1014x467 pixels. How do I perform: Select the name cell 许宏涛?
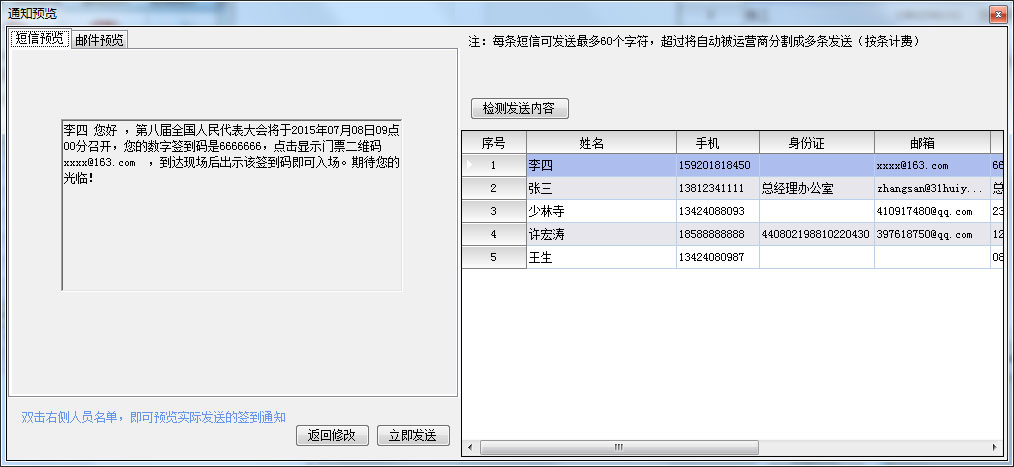(x=601, y=234)
